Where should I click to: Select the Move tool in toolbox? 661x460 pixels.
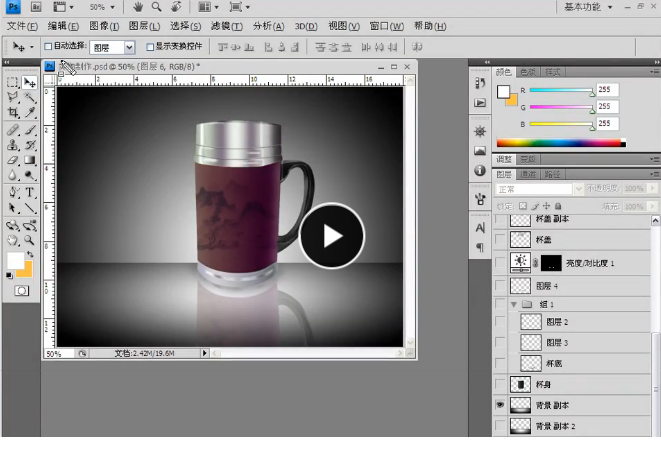[x=30, y=83]
